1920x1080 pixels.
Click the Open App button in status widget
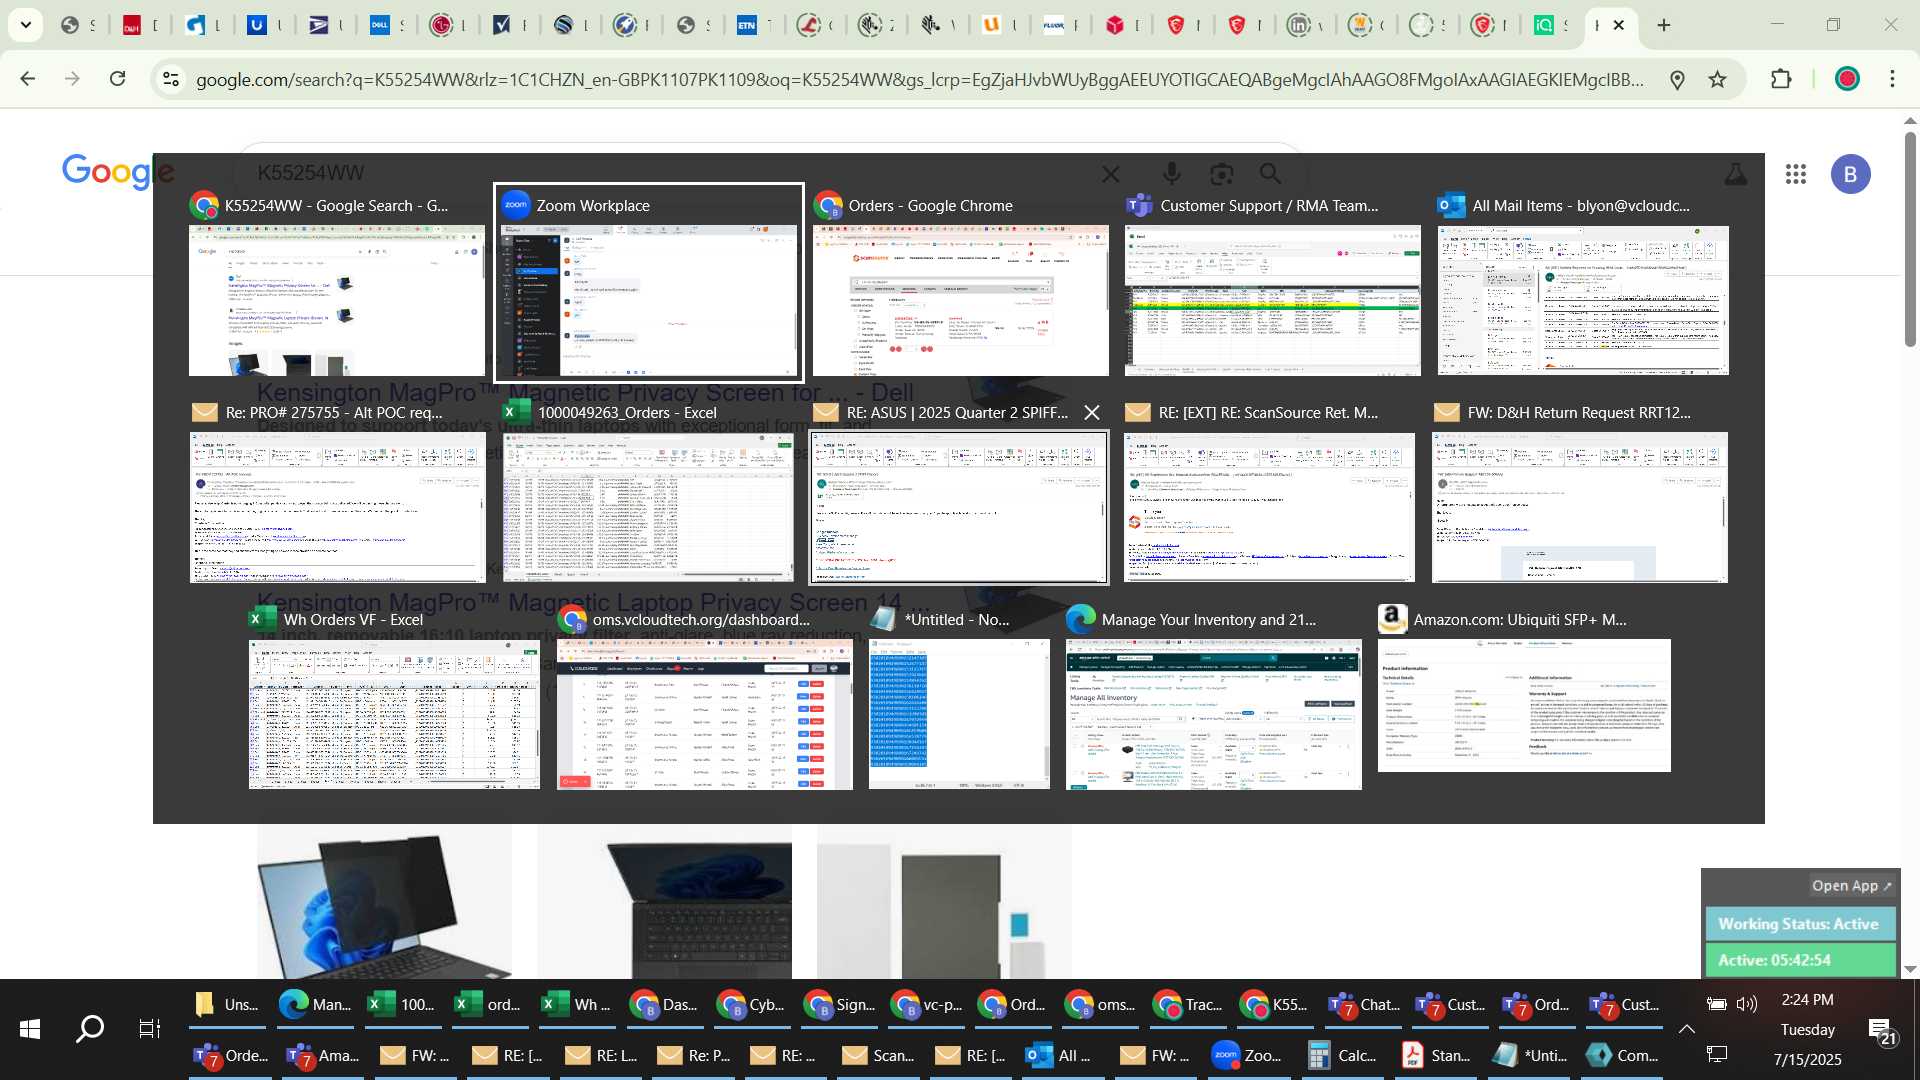[1851, 885]
